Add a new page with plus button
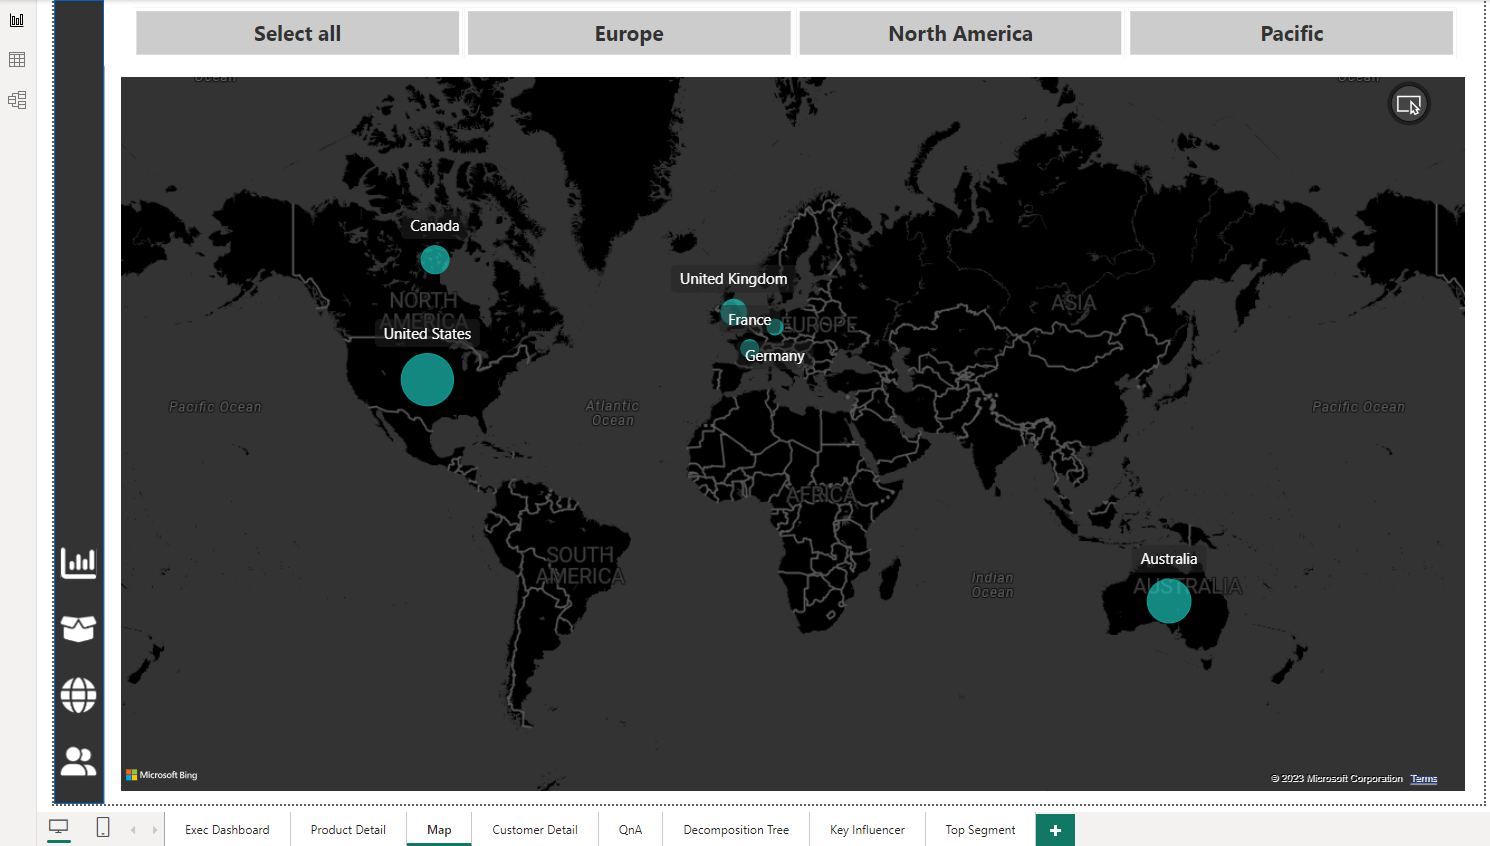 pos(1055,830)
